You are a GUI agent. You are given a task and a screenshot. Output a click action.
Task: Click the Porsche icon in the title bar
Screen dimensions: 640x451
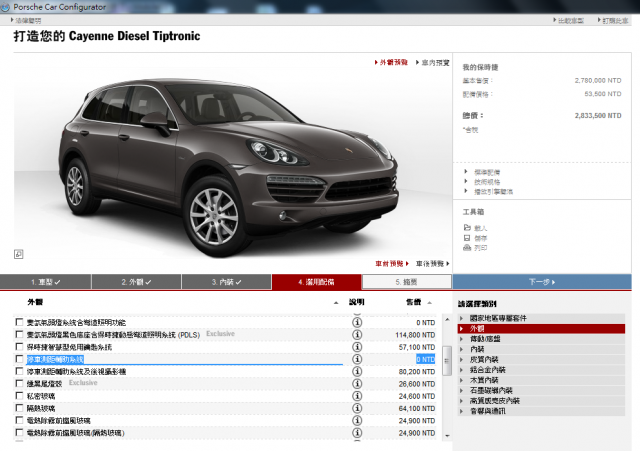pyautogui.click(x=5, y=7)
